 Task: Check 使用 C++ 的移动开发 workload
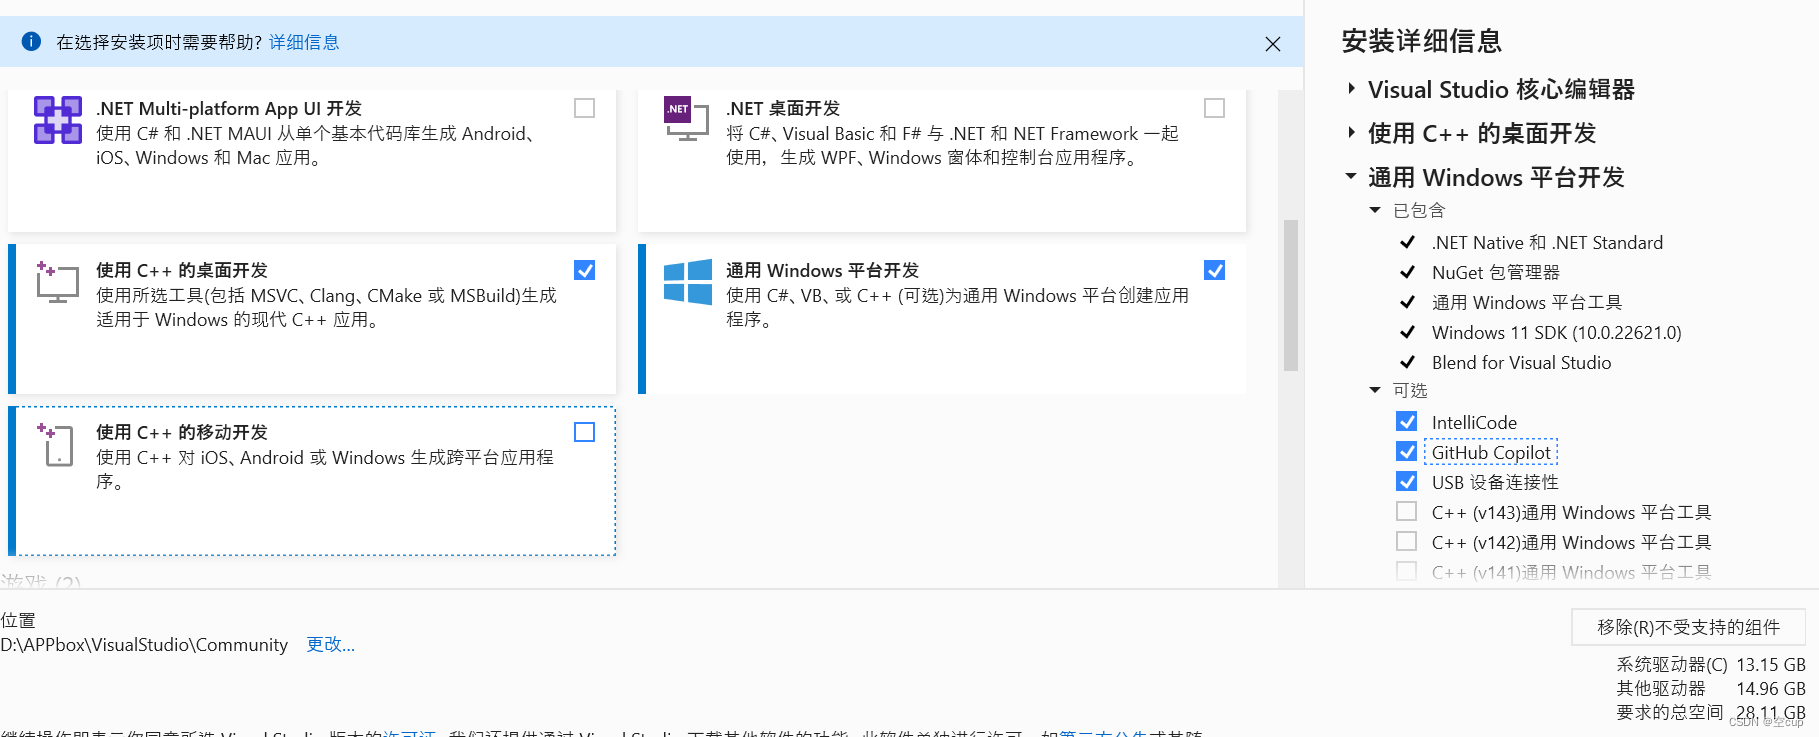pos(585,432)
